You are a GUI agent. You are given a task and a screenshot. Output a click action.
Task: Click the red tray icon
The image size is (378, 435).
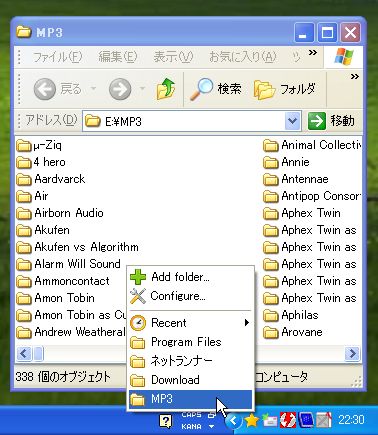click(288, 420)
